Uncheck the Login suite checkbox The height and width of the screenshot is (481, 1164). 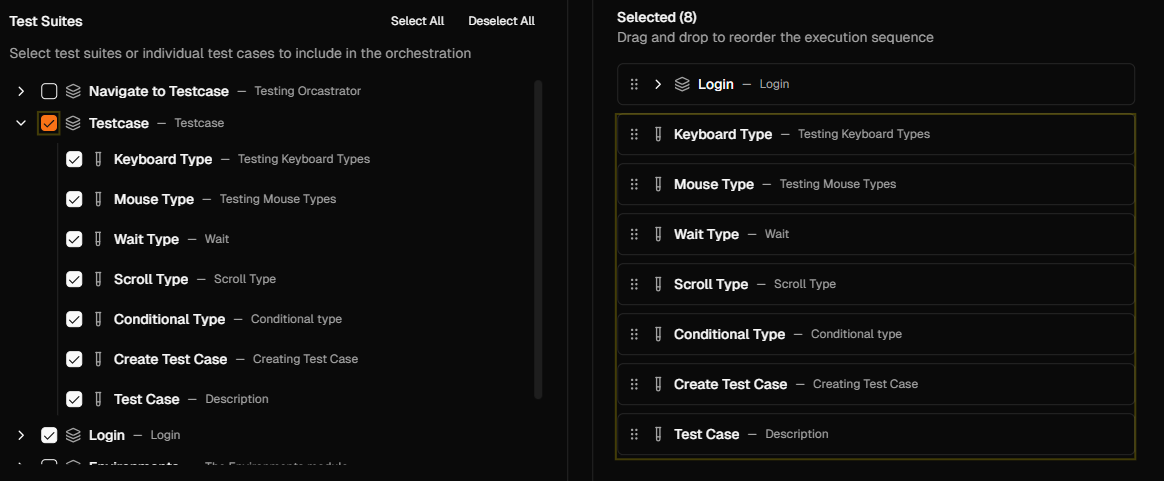(49, 436)
